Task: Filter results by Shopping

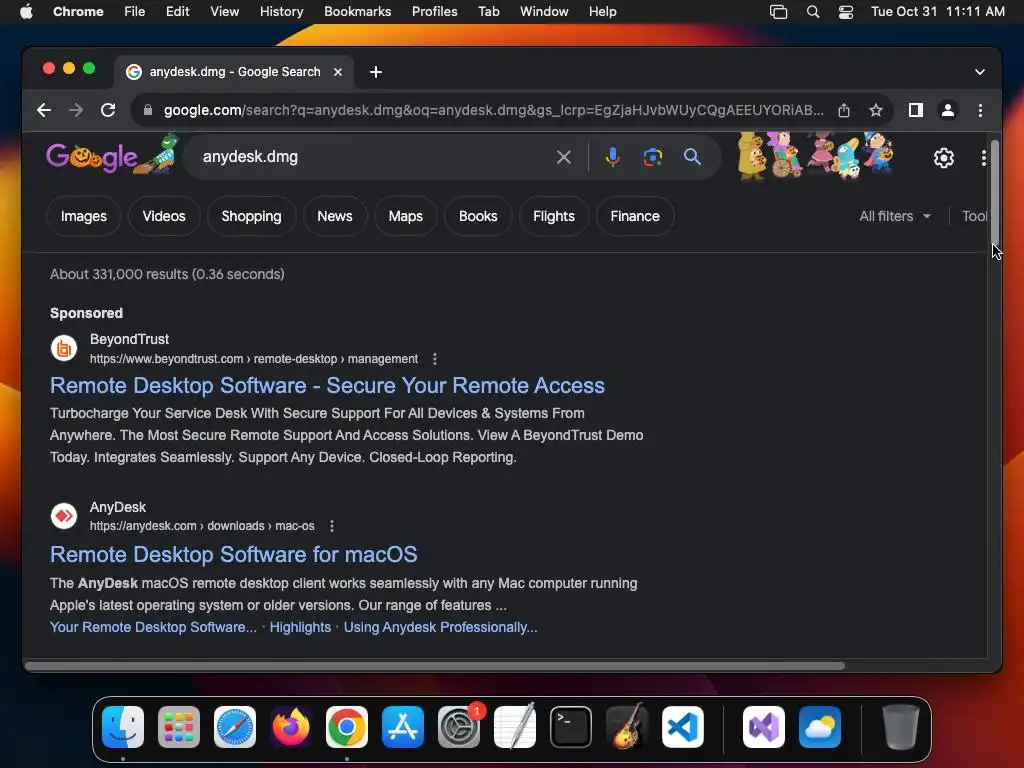Action: pos(251,216)
